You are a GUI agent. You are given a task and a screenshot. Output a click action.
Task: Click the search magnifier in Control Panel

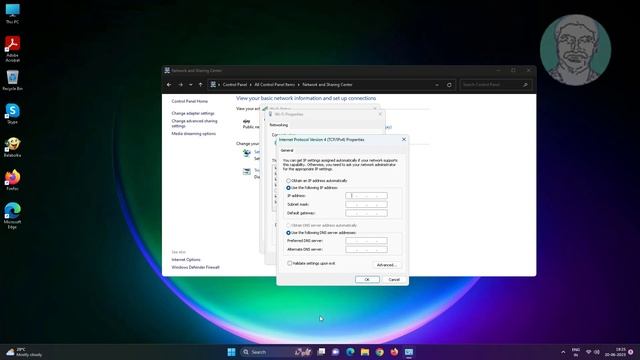[525, 84]
